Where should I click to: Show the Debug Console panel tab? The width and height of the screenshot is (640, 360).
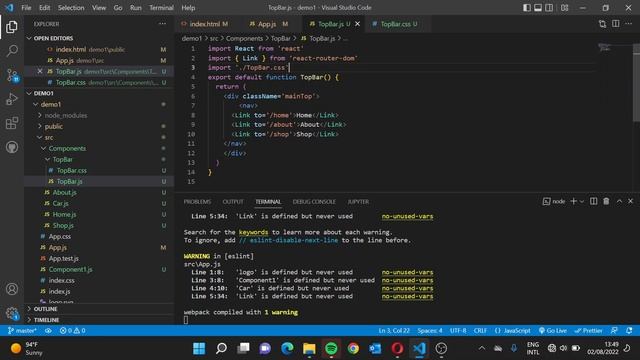314,202
